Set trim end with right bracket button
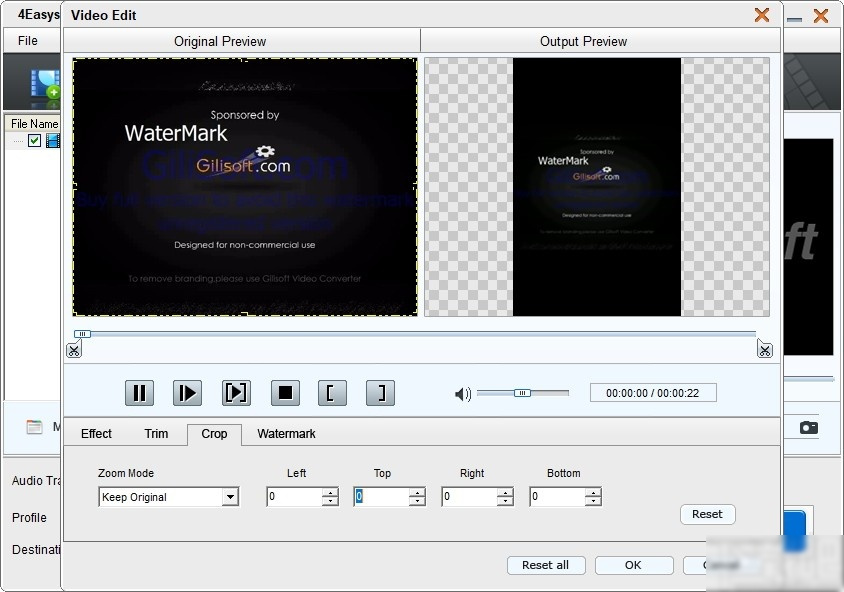844x592 pixels. 380,393
